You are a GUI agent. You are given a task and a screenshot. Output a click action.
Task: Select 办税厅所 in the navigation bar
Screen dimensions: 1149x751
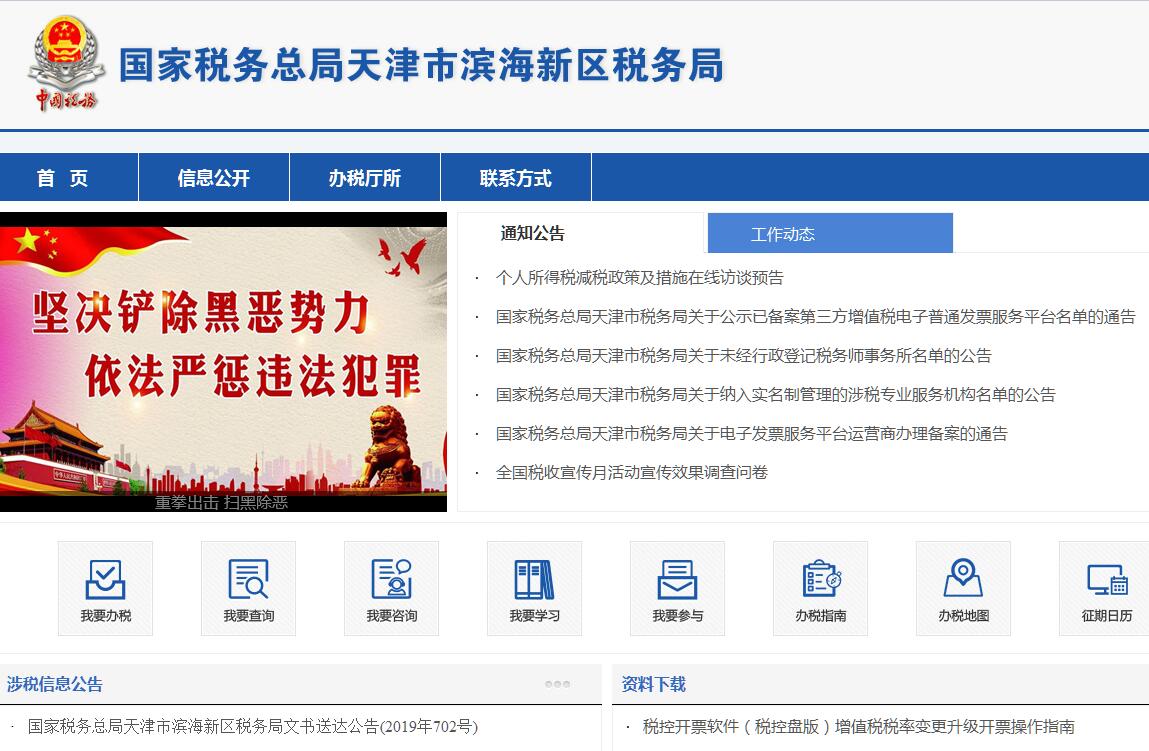point(364,178)
